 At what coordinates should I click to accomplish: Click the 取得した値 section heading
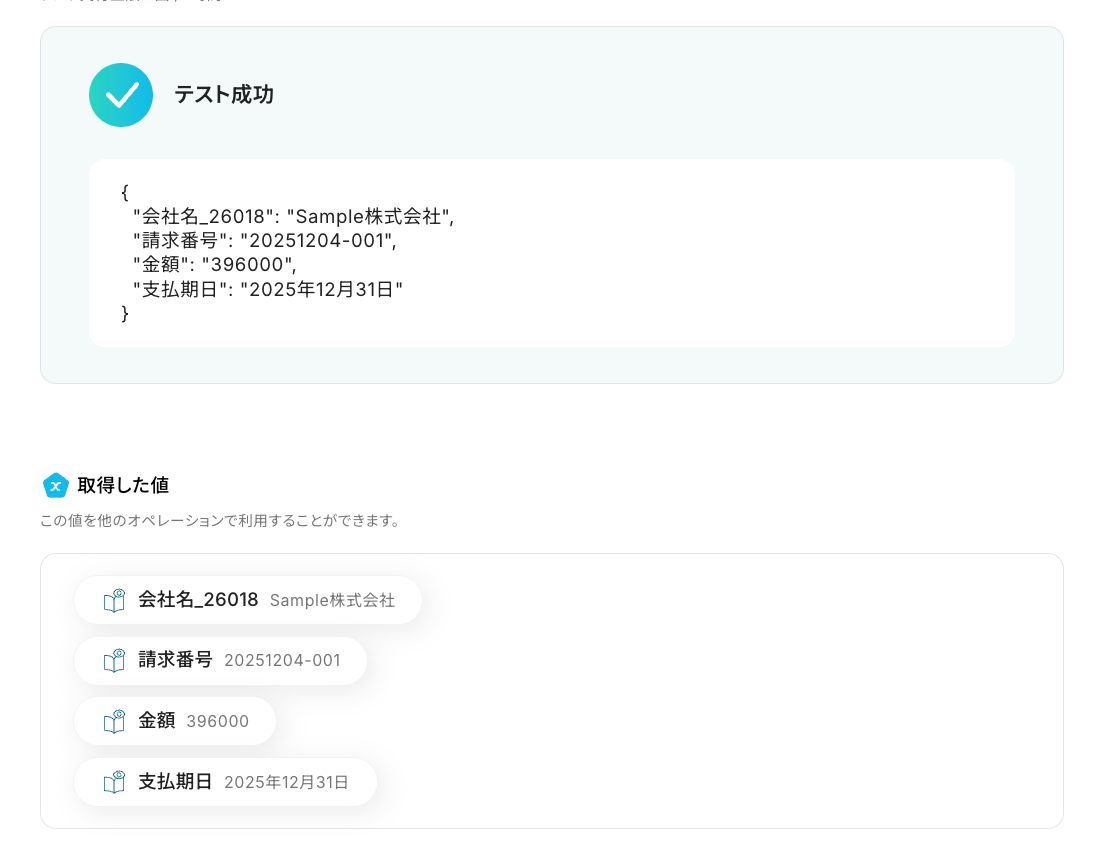[x=123, y=486]
